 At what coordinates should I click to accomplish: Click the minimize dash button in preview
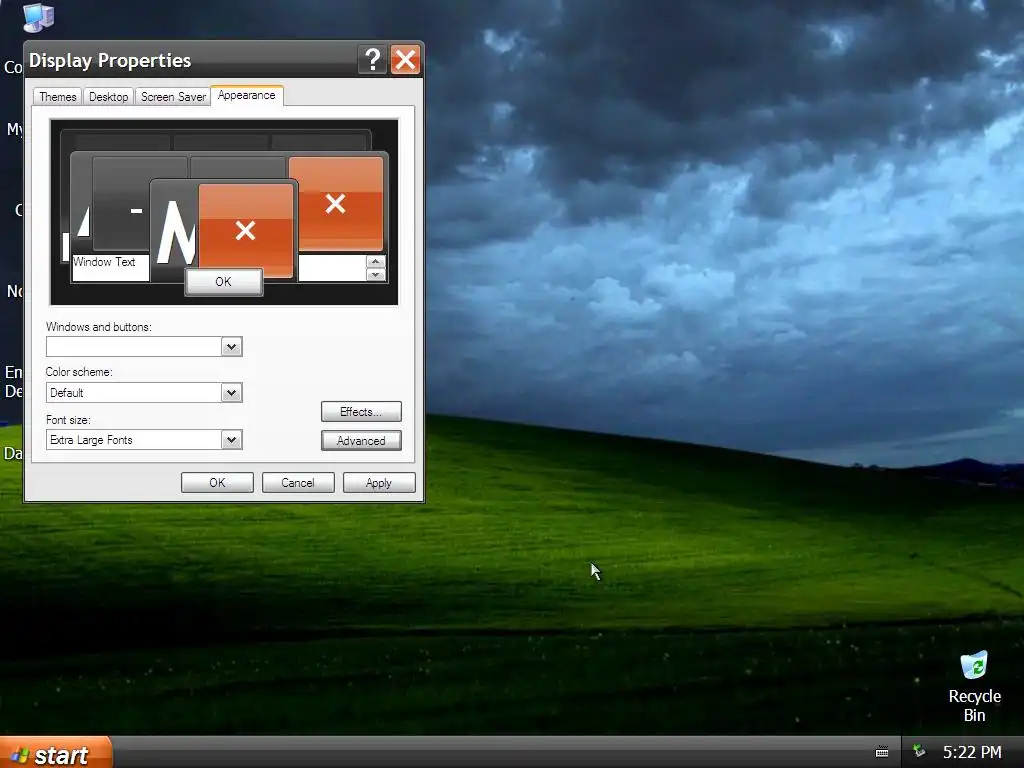(x=136, y=210)
